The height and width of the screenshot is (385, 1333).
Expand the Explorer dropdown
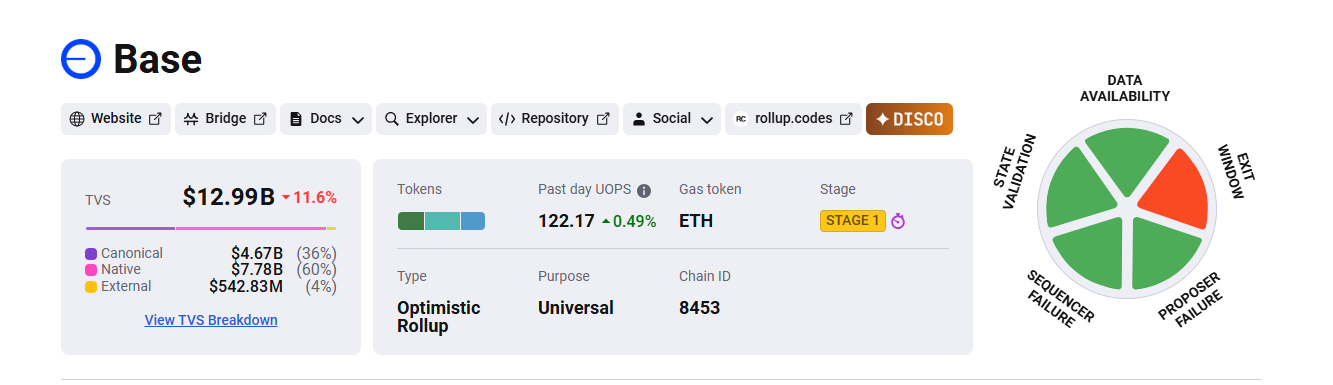coord(432,119)
